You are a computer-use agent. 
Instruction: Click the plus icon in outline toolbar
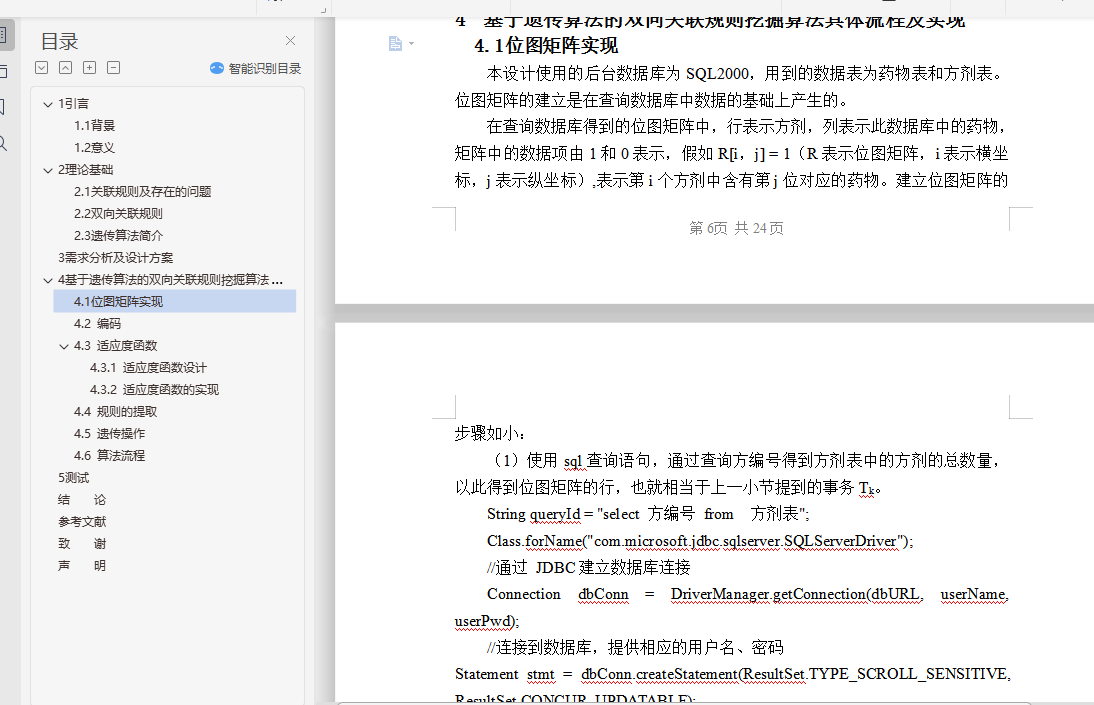tap(89, 68)
